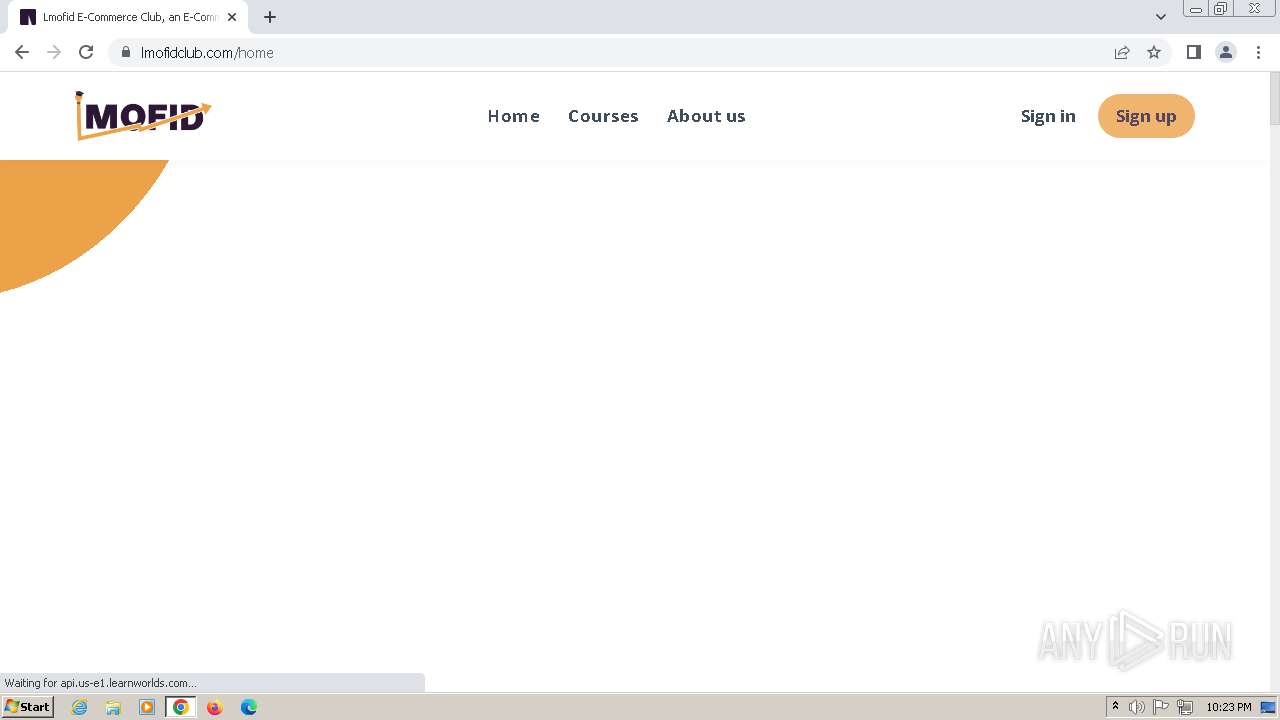
Task: Click the show desktop button
Action: (1269, 707)
